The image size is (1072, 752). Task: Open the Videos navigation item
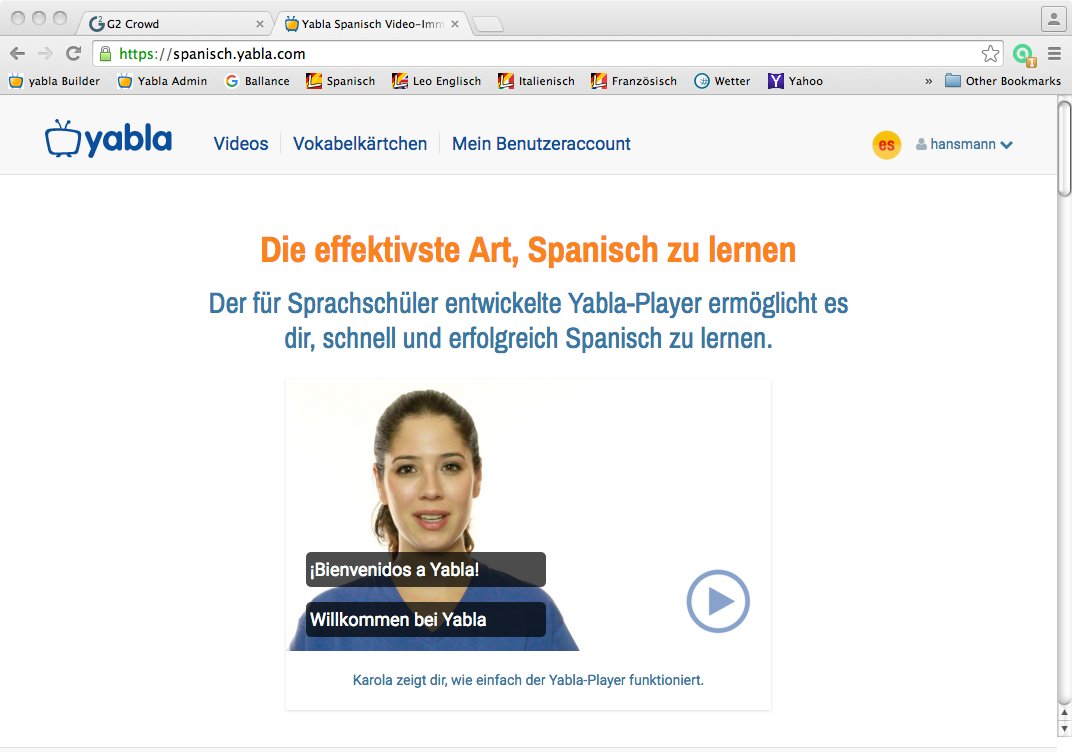click(241, 144)
